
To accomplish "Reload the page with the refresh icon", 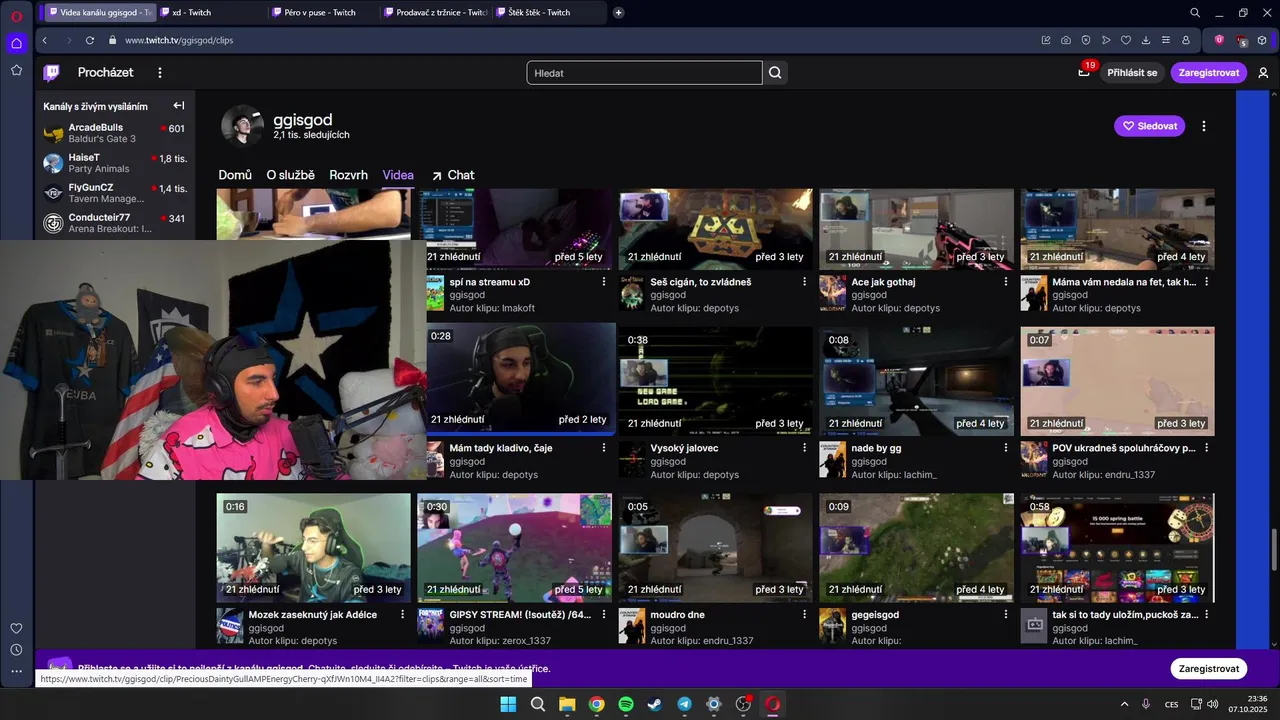I will coord(89,40).
